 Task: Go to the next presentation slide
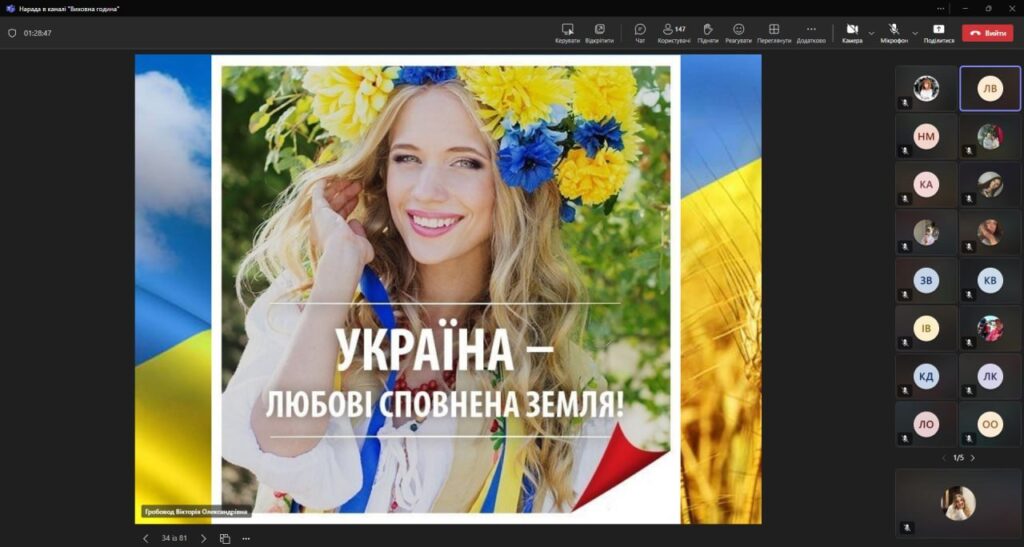(204, 538)
